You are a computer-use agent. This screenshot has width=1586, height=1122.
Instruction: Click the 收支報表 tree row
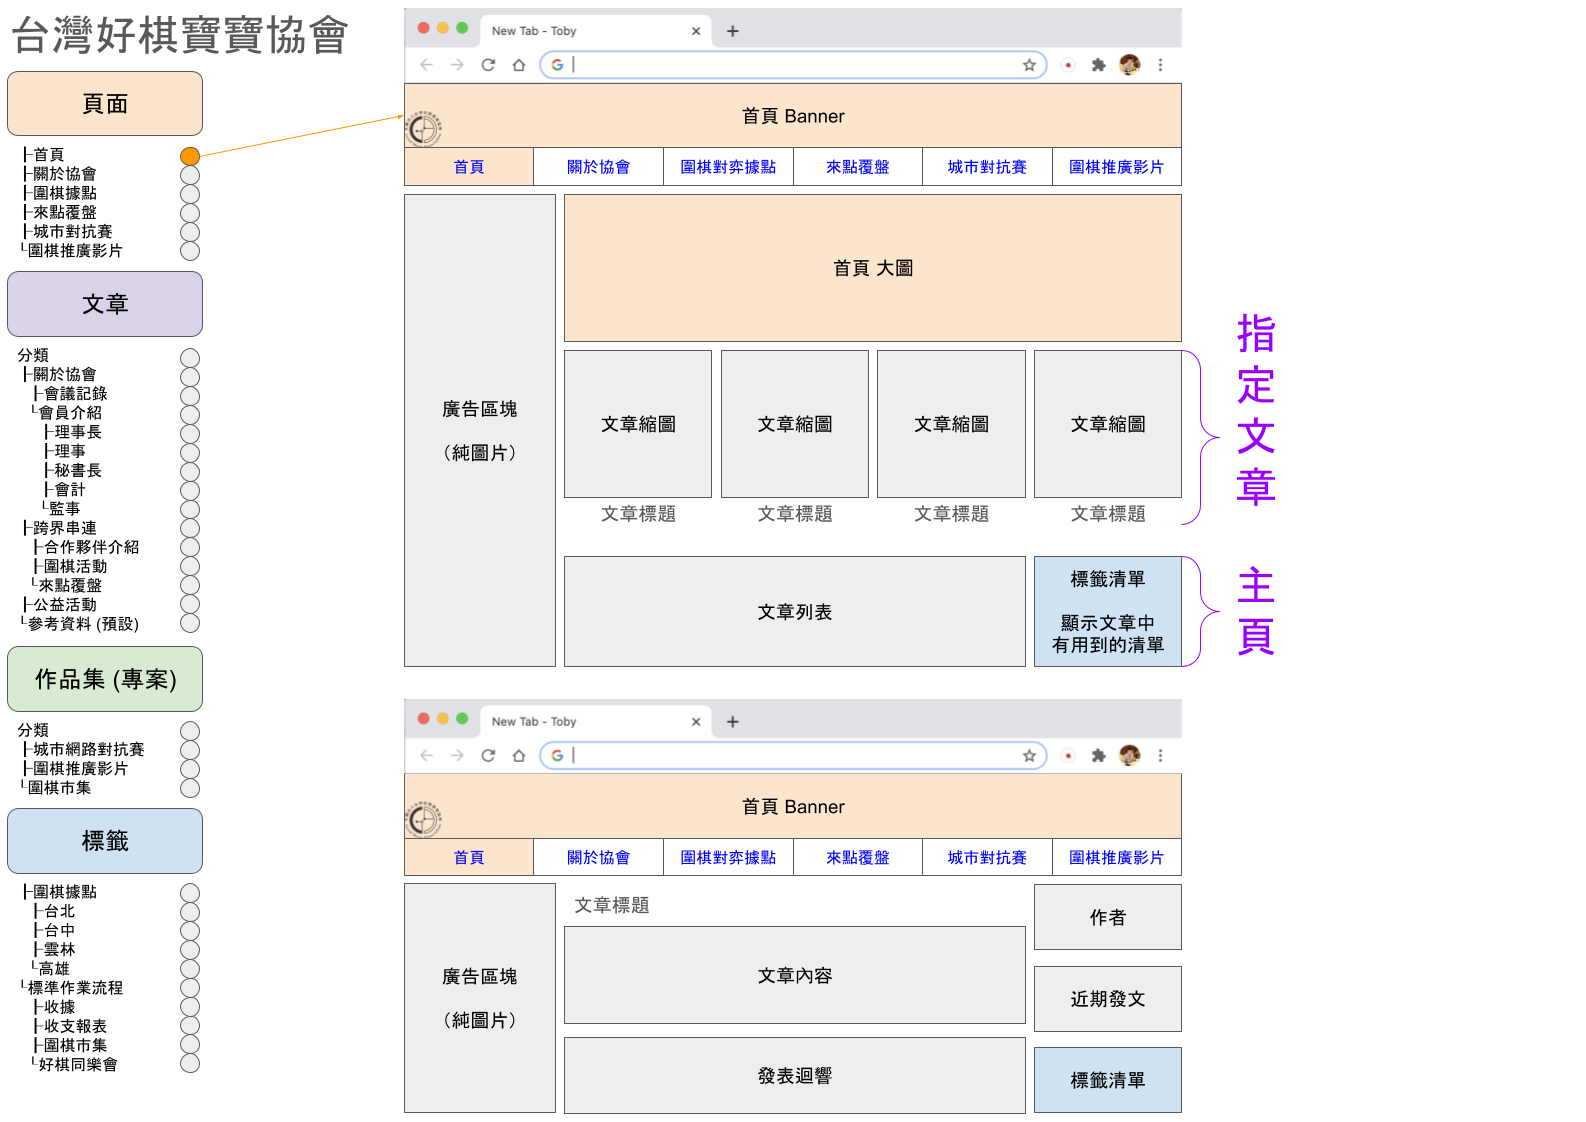70,1026
